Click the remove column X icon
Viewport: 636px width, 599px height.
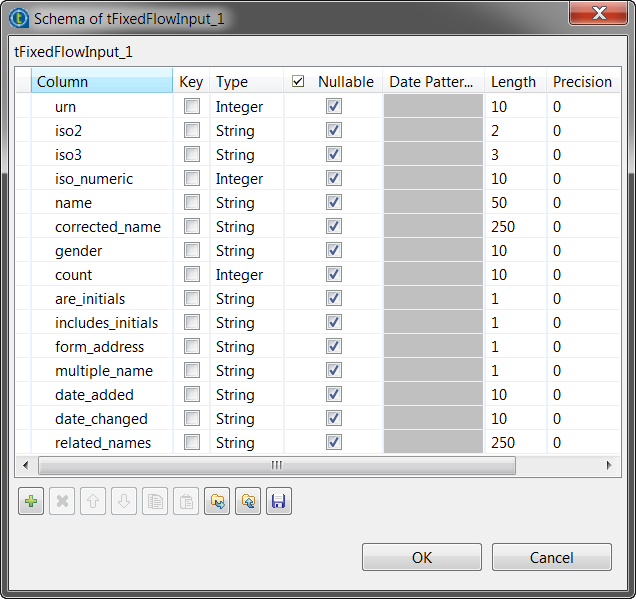point(62,501)
